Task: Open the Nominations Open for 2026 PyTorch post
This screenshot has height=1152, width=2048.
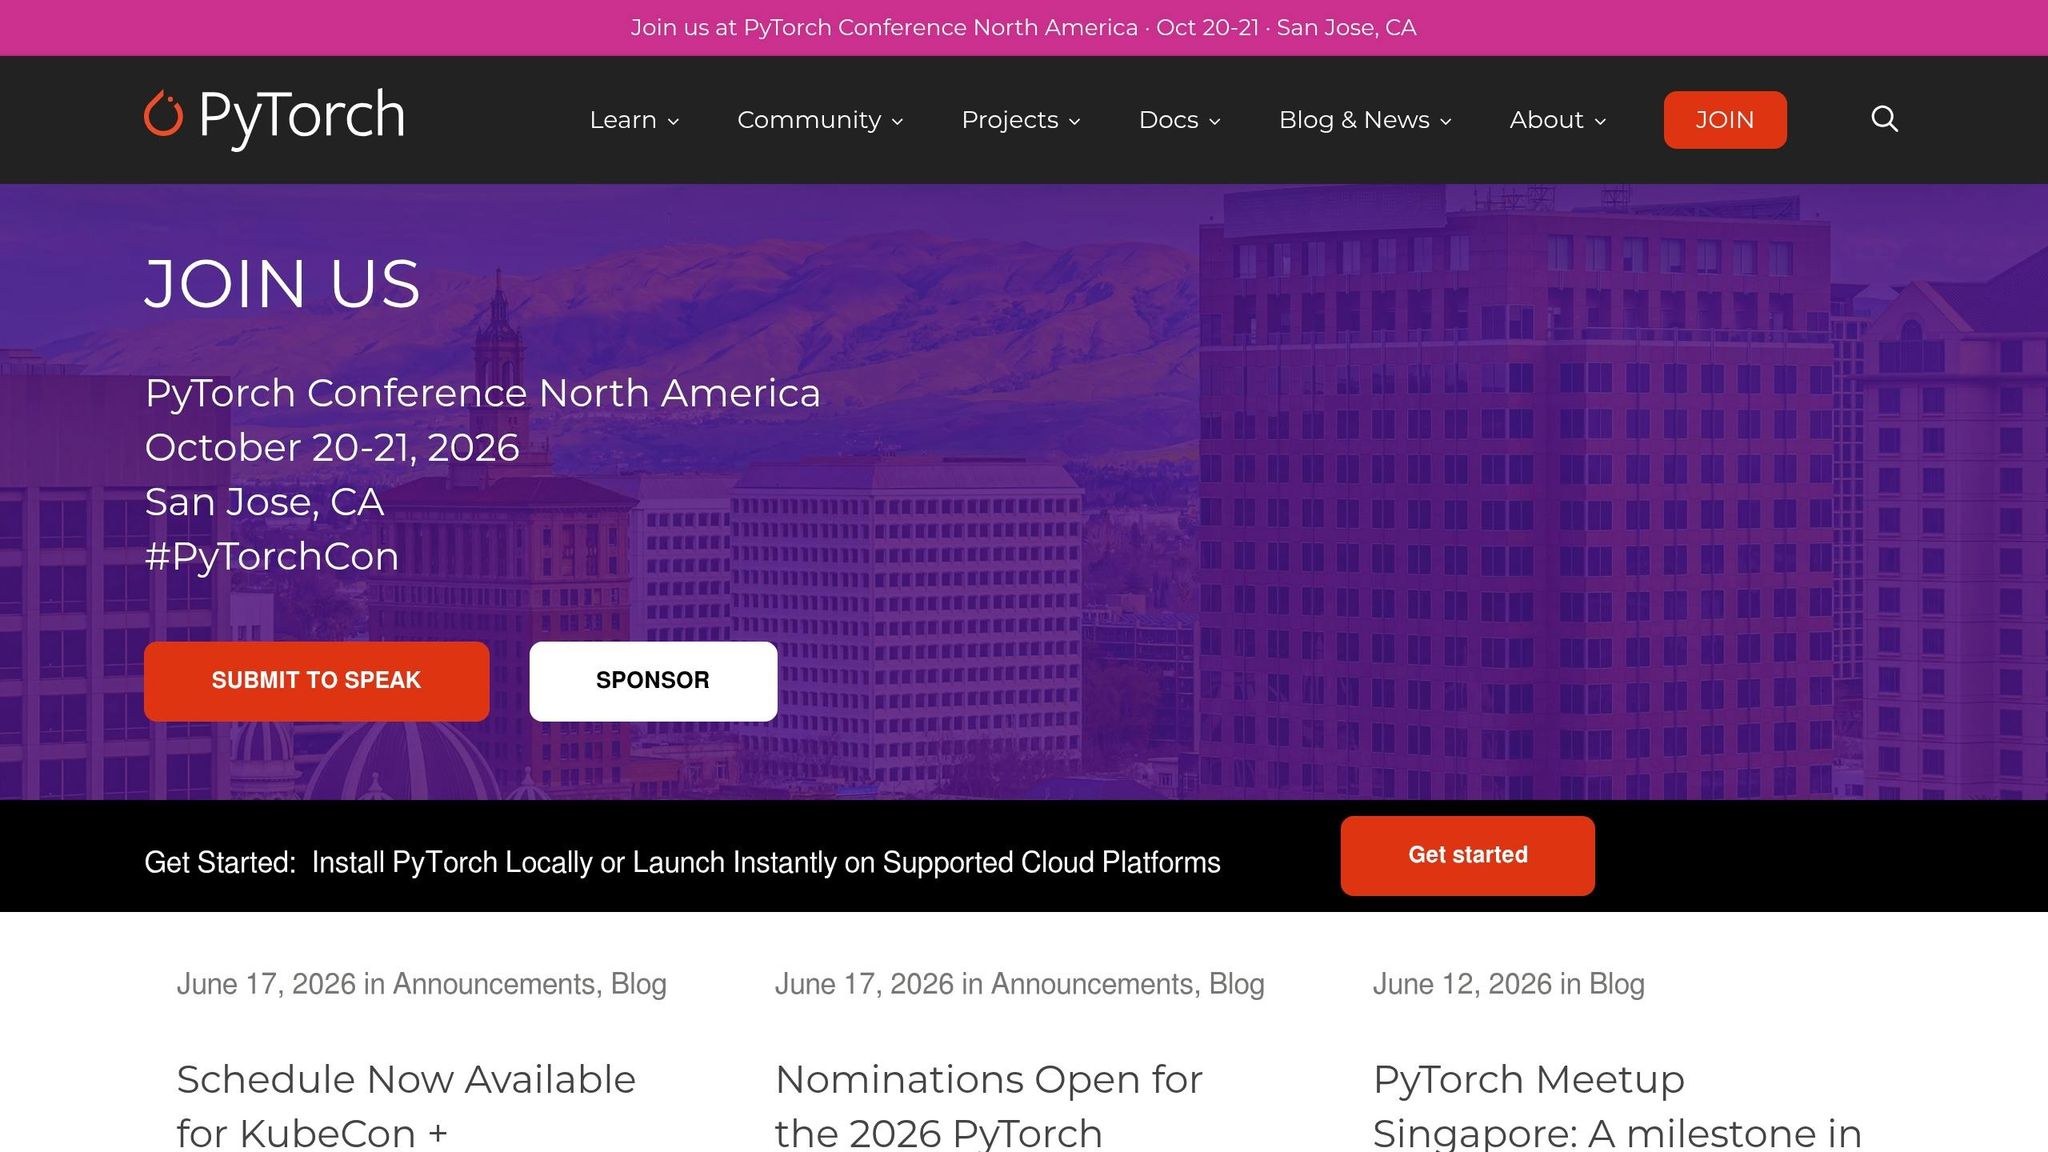Action: 989,1106
